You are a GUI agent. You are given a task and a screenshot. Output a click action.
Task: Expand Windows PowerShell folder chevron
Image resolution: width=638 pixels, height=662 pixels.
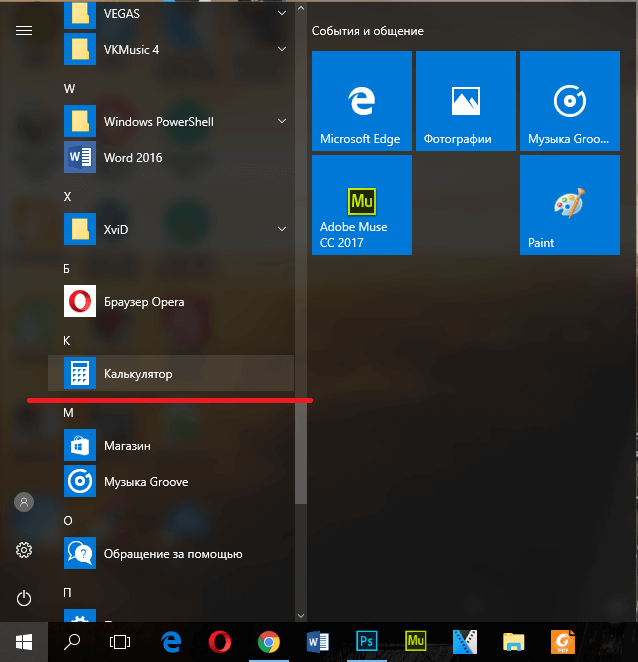282,122
